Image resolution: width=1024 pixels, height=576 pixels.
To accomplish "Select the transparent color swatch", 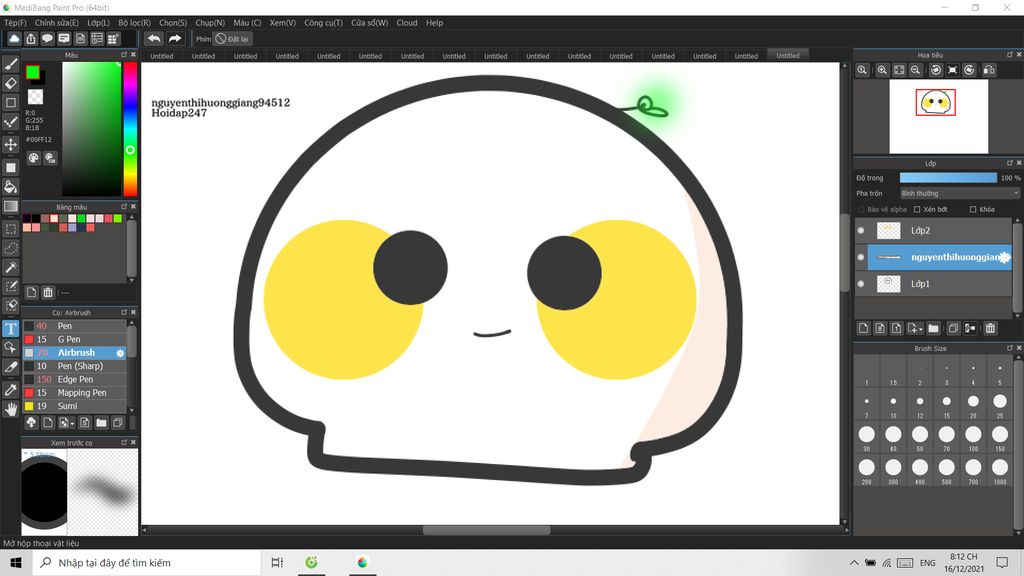I will coord(35,97).
